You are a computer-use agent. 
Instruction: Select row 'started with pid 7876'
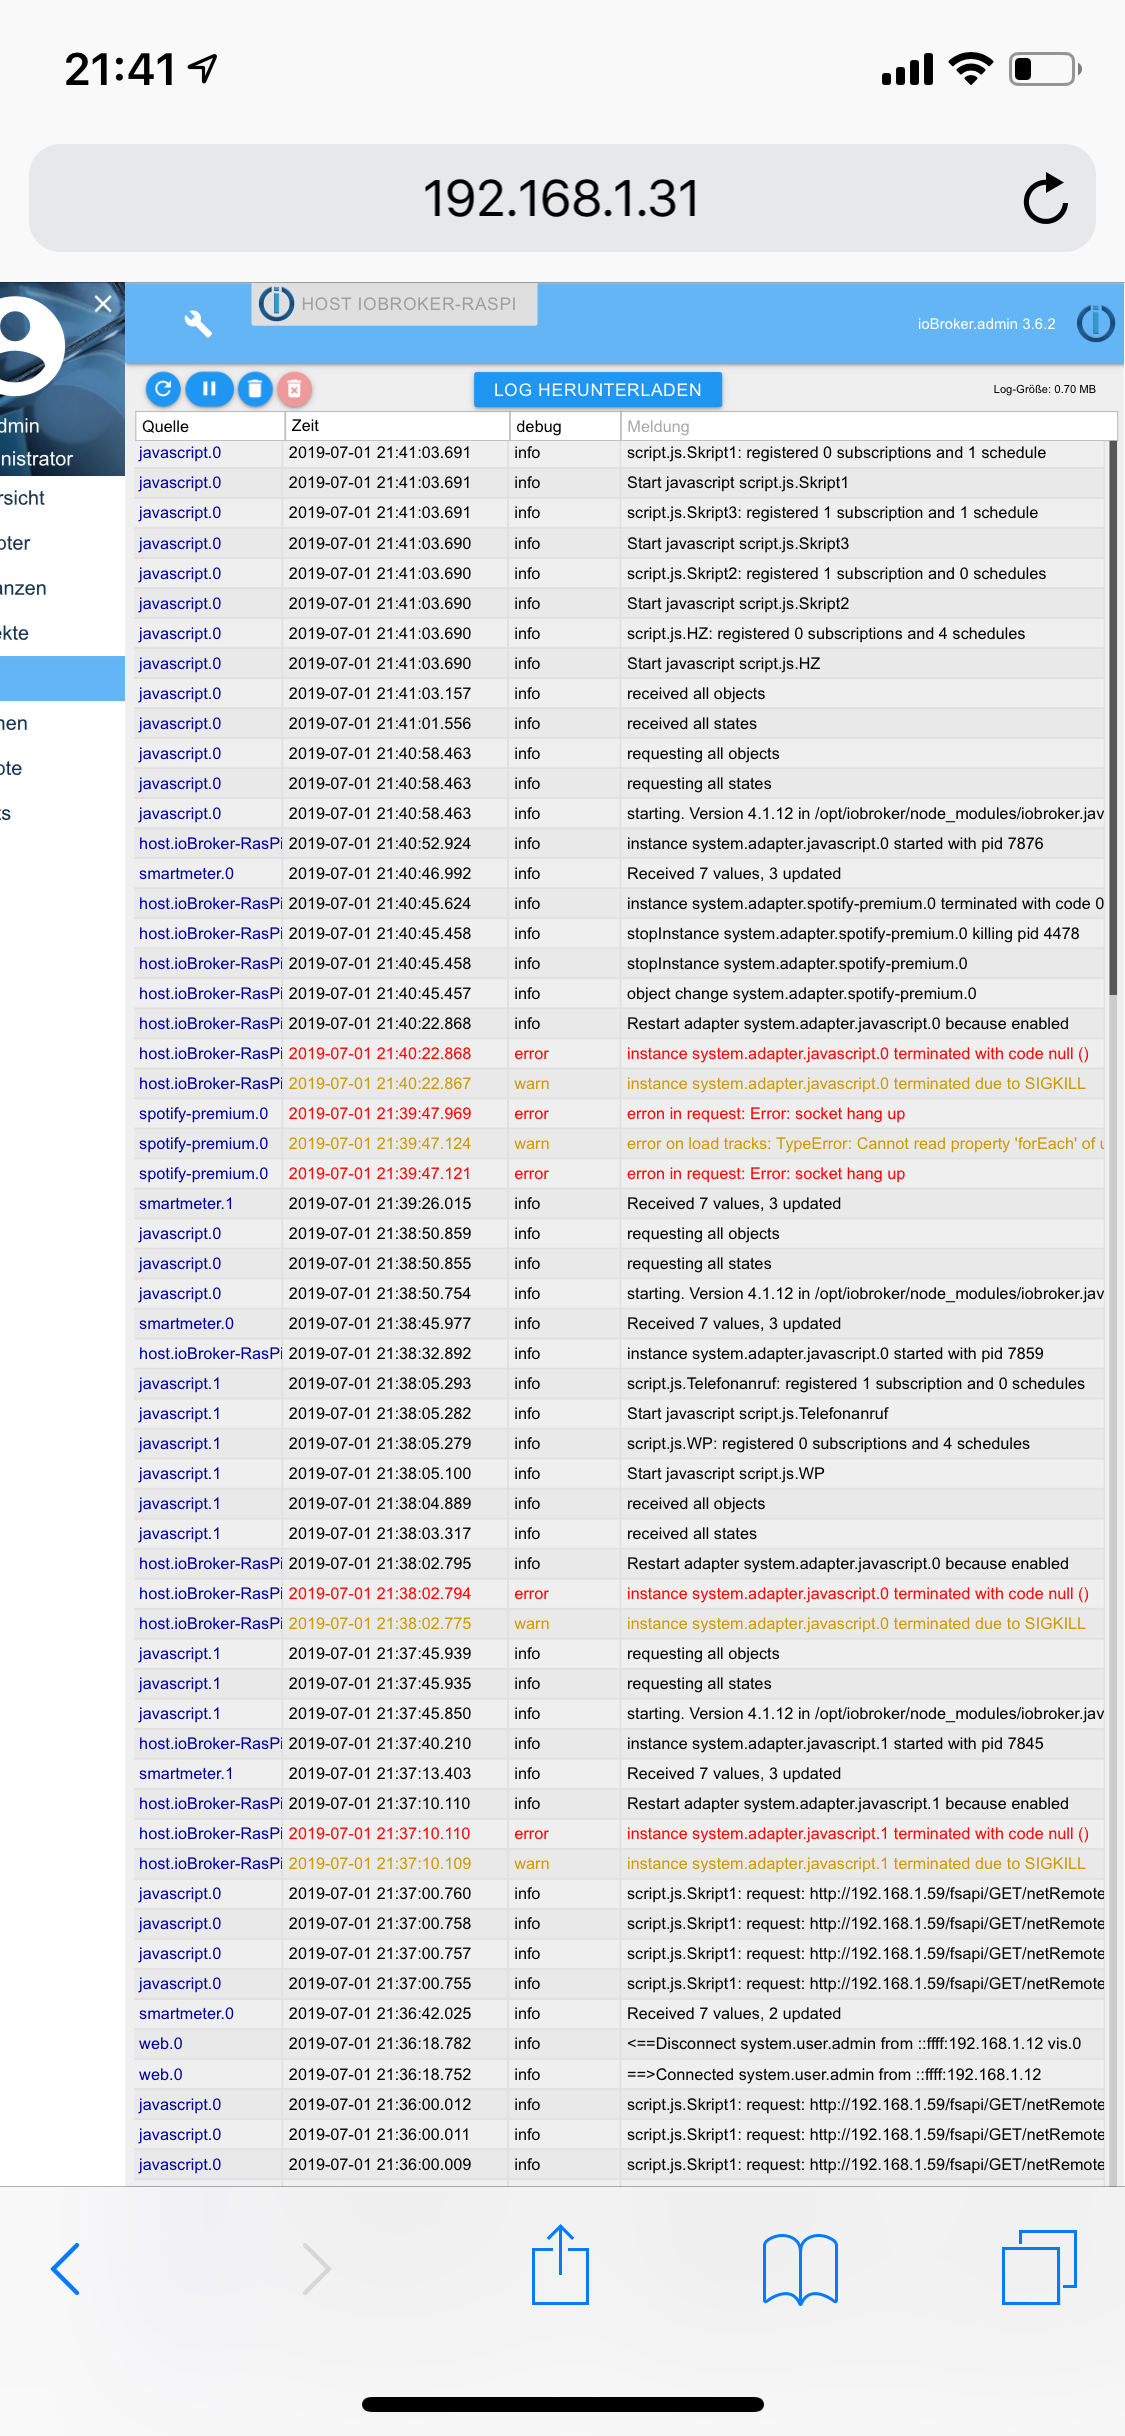(x=620, y=844)
